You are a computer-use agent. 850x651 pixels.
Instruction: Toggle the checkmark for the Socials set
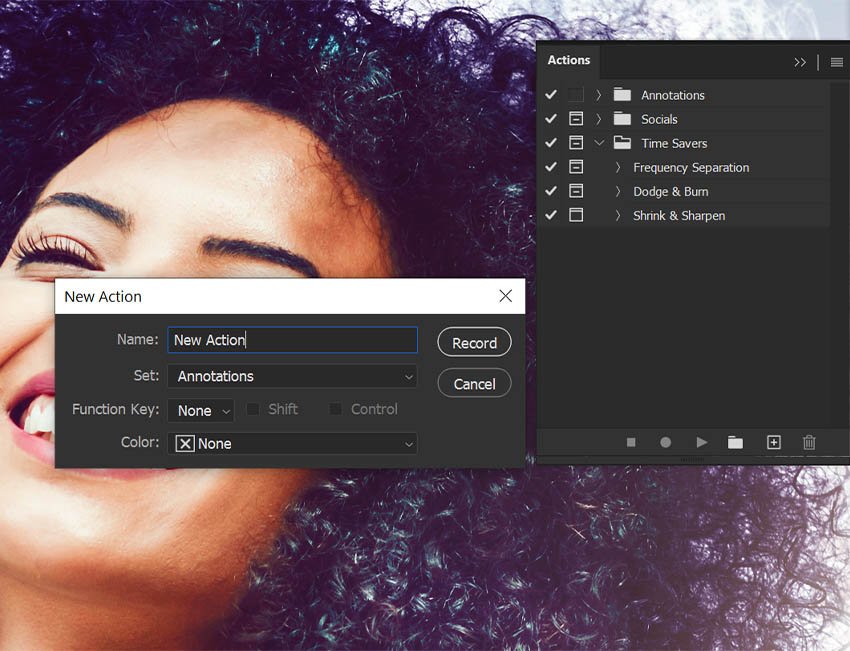pos(551,119)
